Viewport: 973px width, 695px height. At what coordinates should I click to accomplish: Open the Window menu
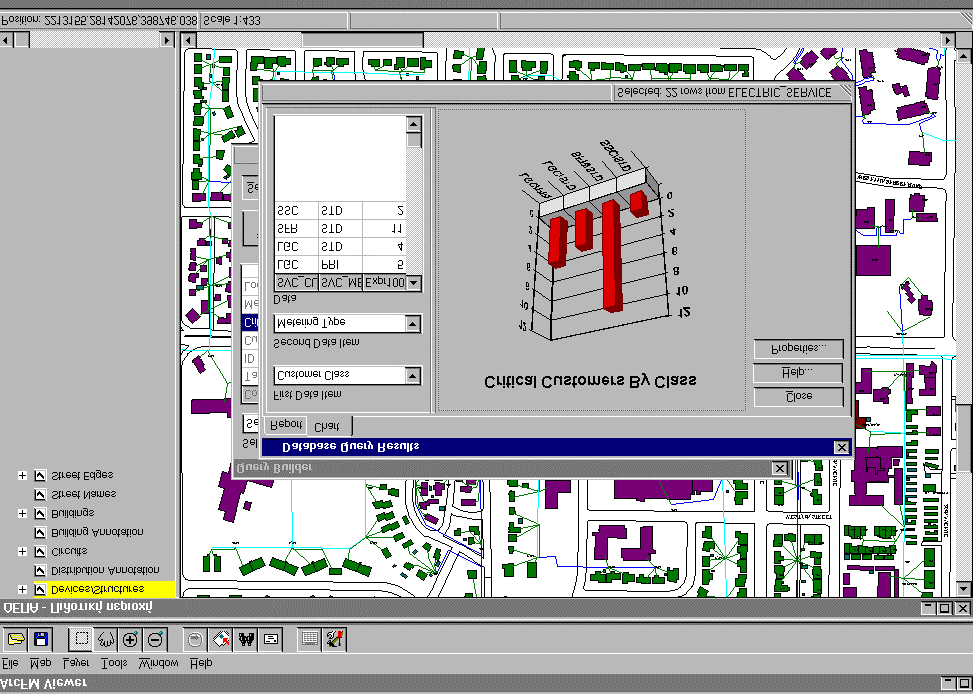159,663
